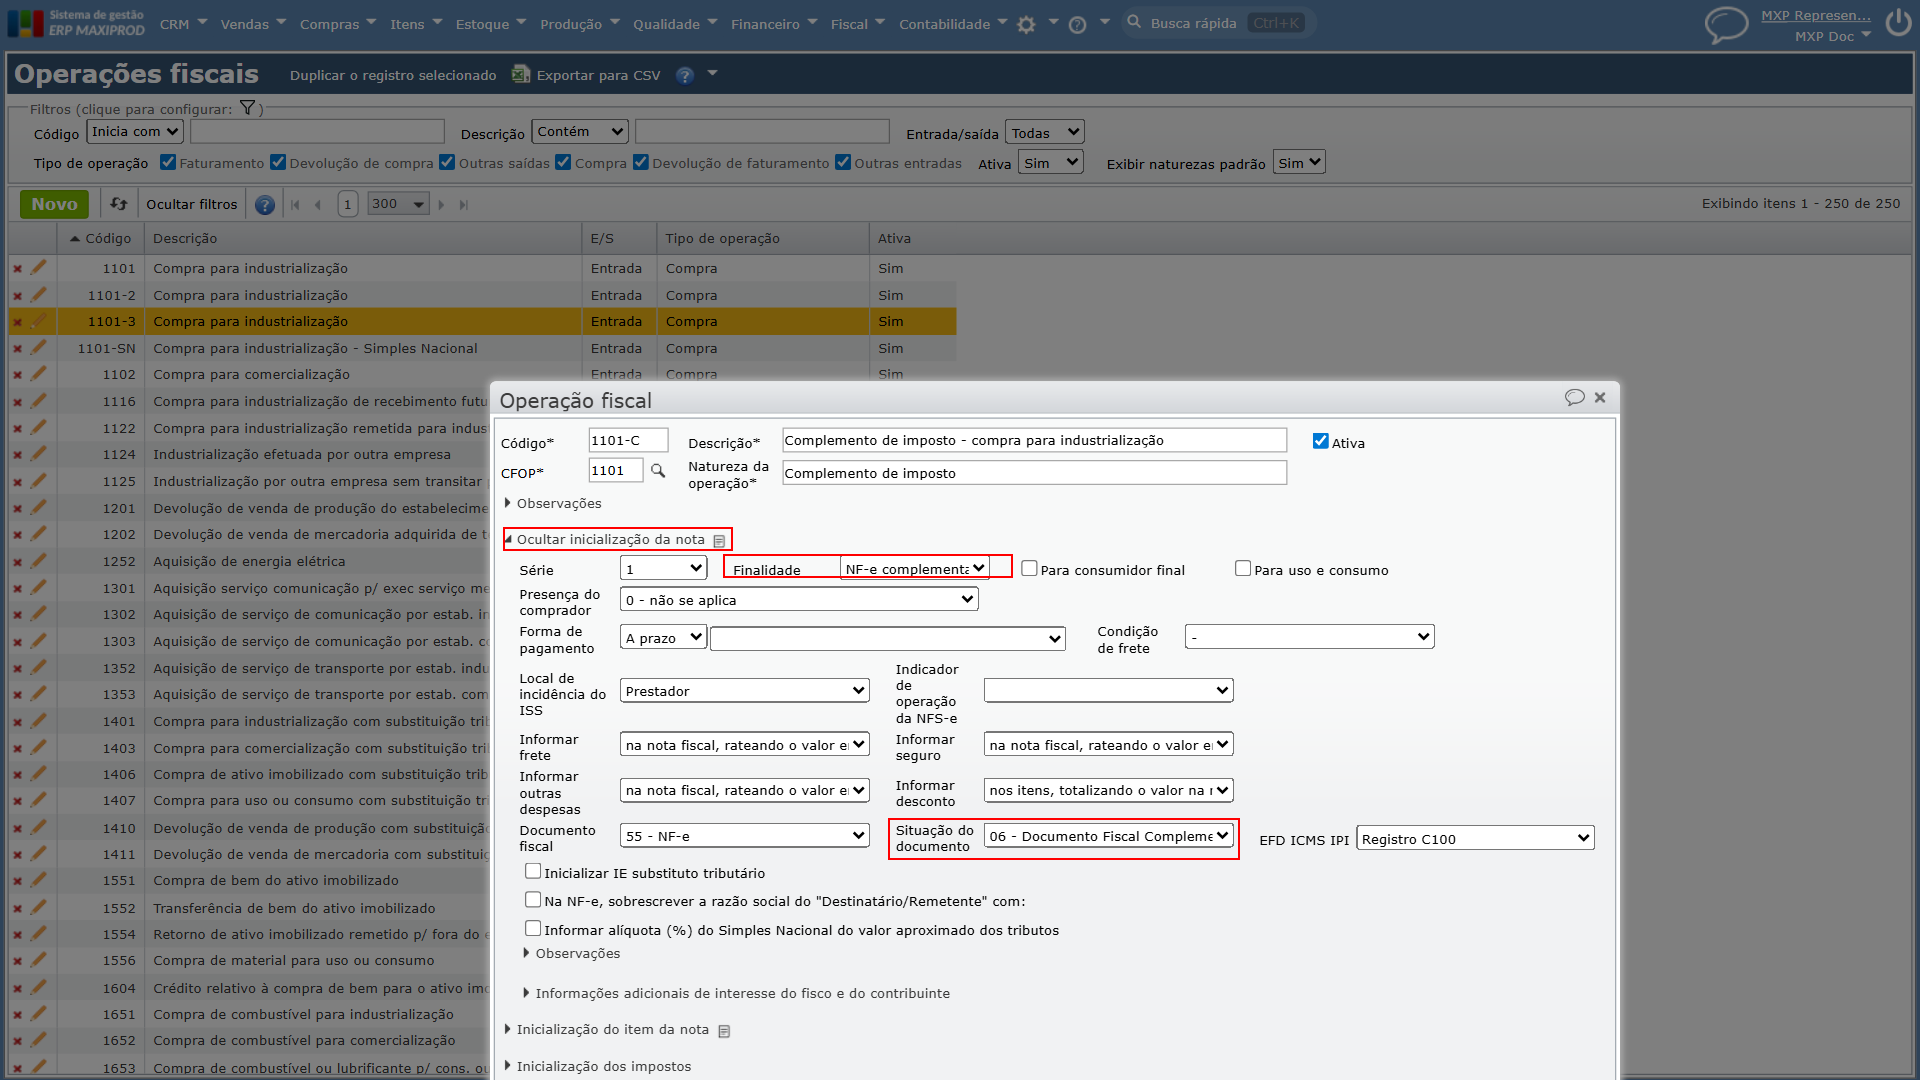Open the Finalidade dropdown

click(x=915, y=568)
